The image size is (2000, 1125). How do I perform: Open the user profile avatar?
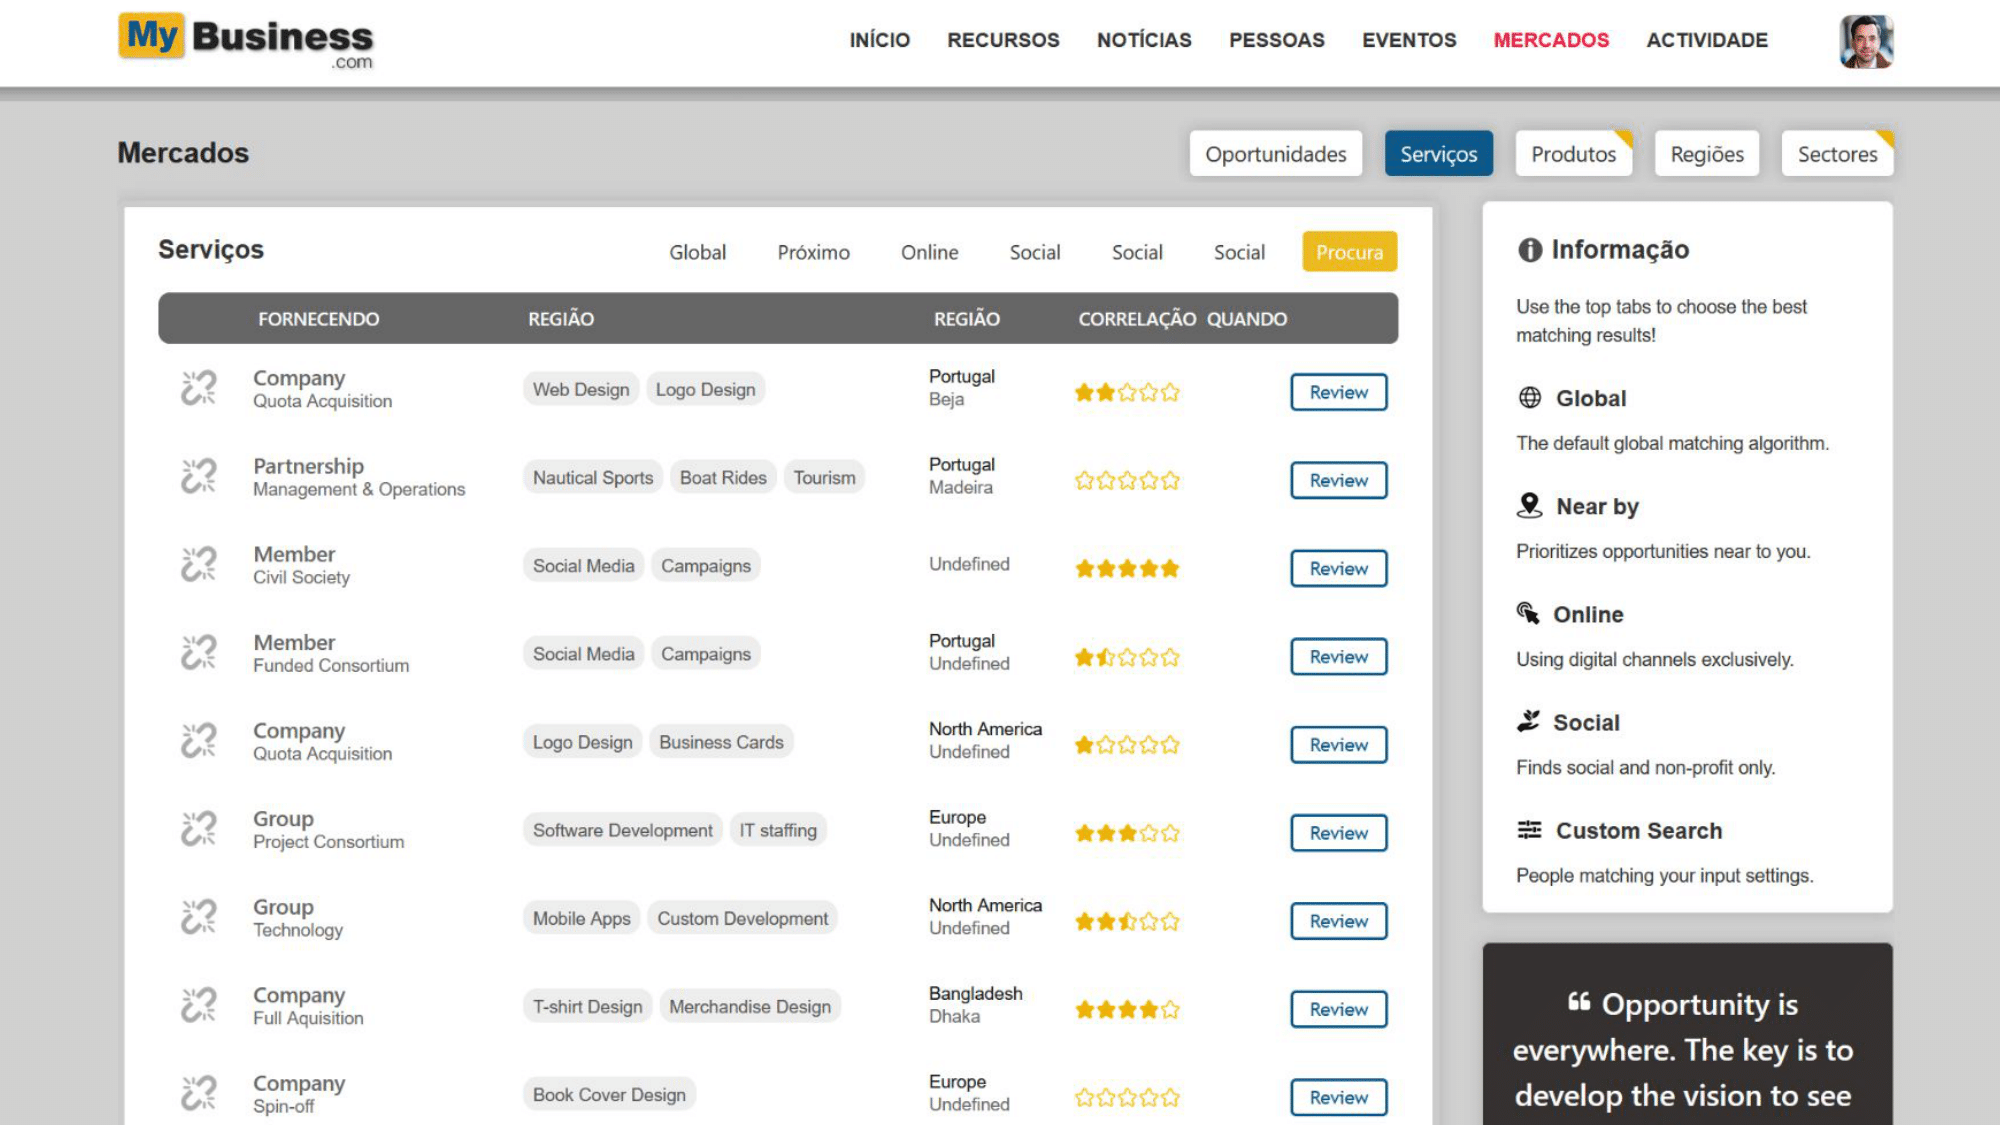coord(1865,42)
